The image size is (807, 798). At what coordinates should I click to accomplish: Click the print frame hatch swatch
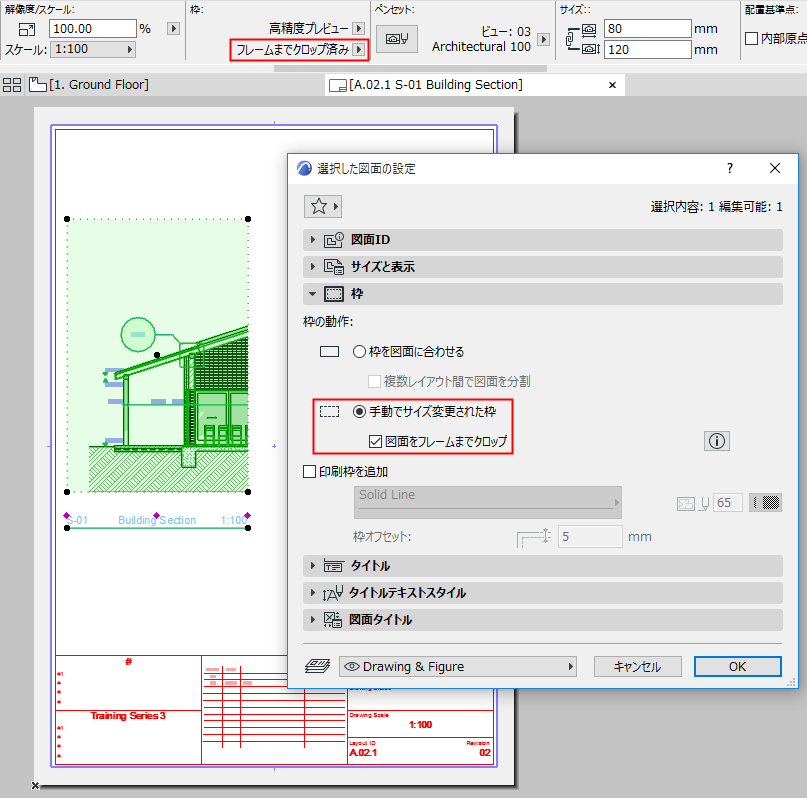click(765, 503)
